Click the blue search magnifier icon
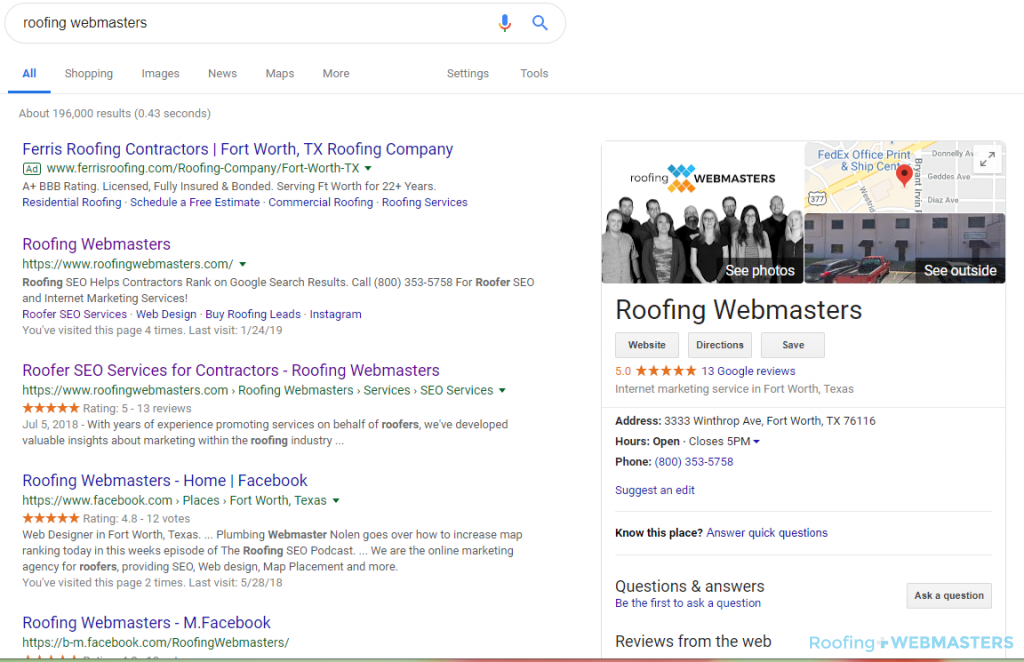The width and height of the screenshot is (1024, 662). [x=539, y=23]
